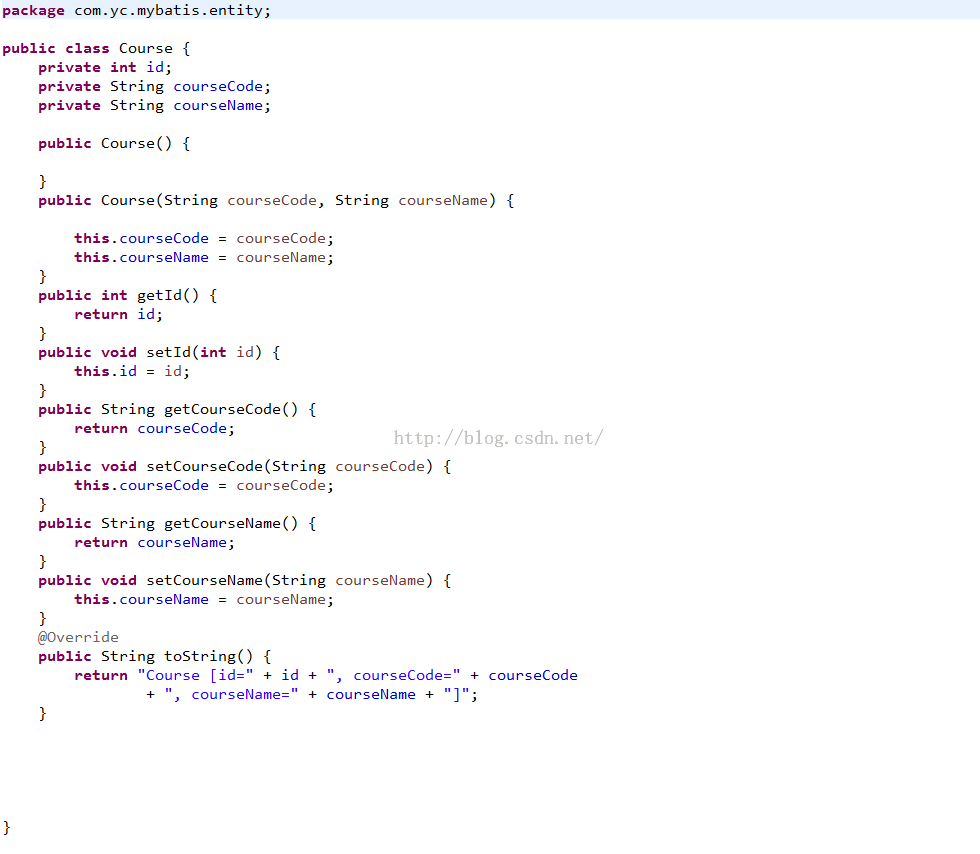Image resolution: width=980 pixels, height=854 pixels.
Task: Select the 'private int id;' field line
Action: click(104, 68)
